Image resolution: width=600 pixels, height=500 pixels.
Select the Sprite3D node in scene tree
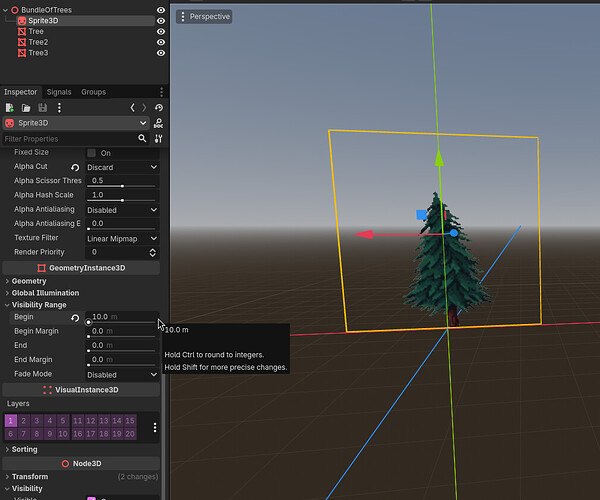[x=43, y=21]
